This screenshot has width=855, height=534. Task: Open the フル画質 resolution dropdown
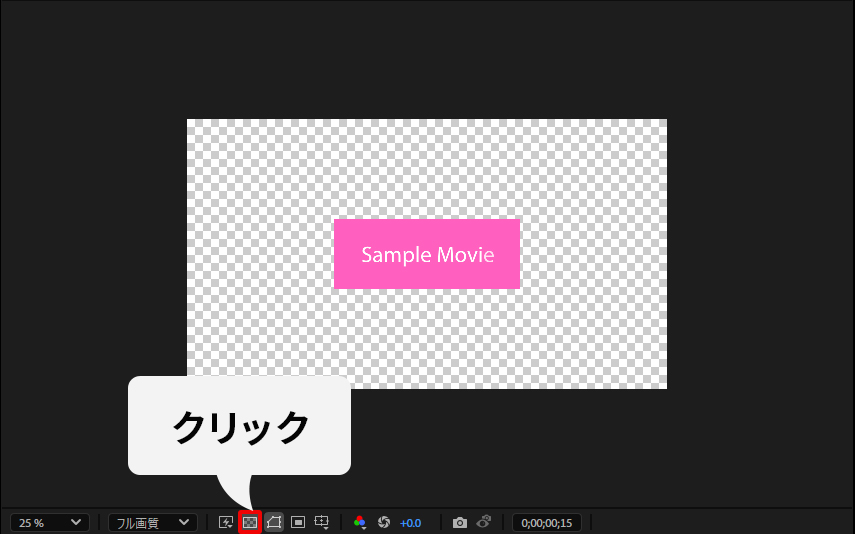pos(152,523)
